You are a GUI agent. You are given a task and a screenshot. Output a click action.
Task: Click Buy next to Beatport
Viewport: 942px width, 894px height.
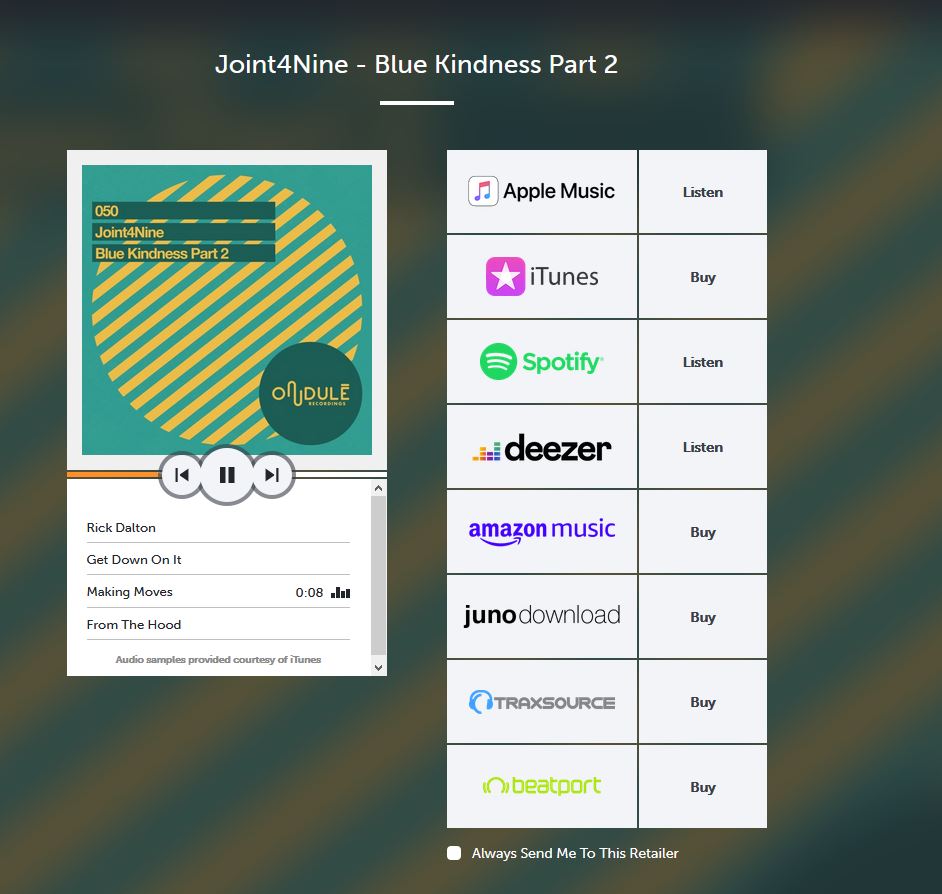pos(702,787)
